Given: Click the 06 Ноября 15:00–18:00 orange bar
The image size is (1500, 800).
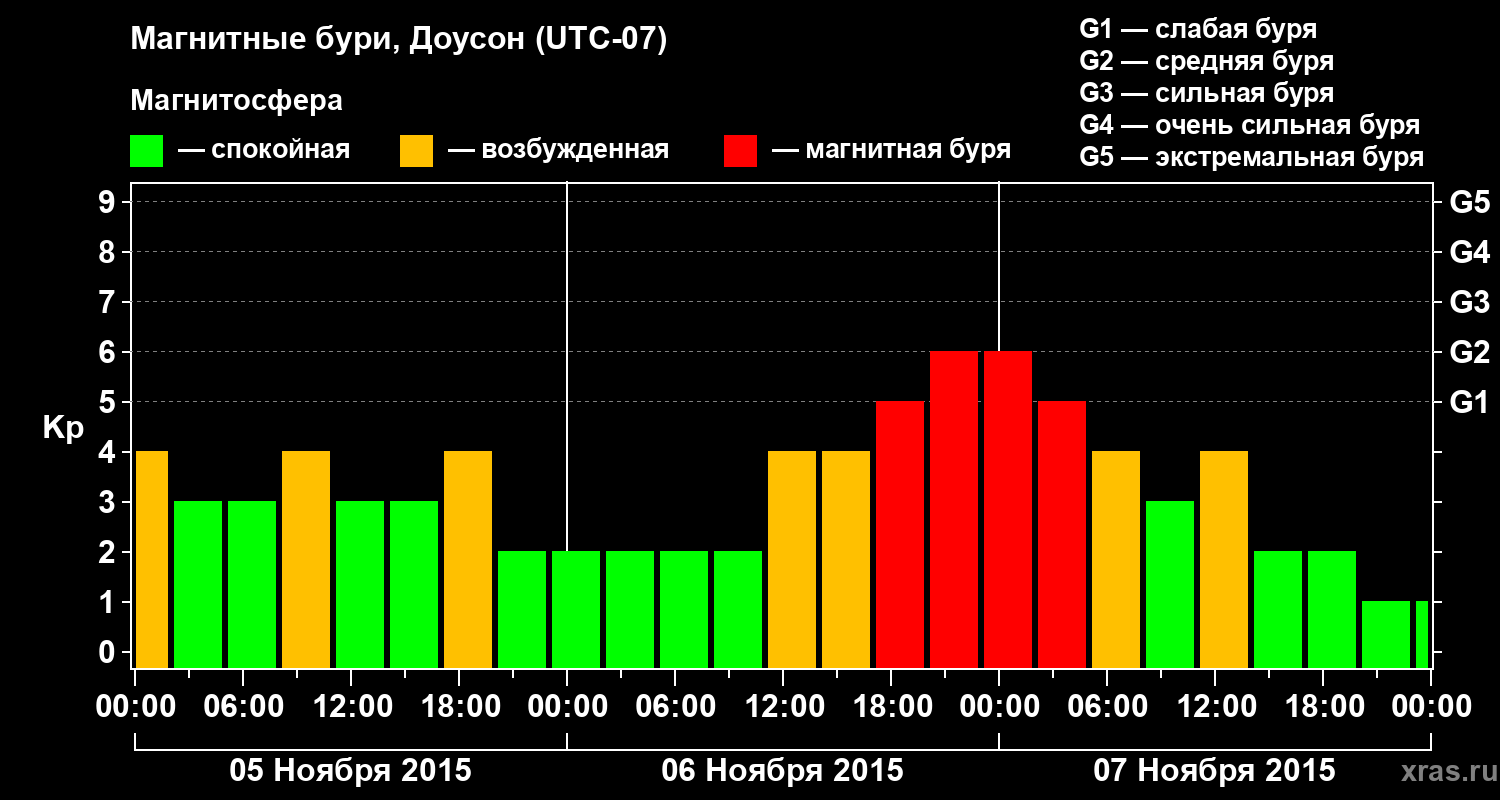Looking at the screenshot, I should point(846,559).
